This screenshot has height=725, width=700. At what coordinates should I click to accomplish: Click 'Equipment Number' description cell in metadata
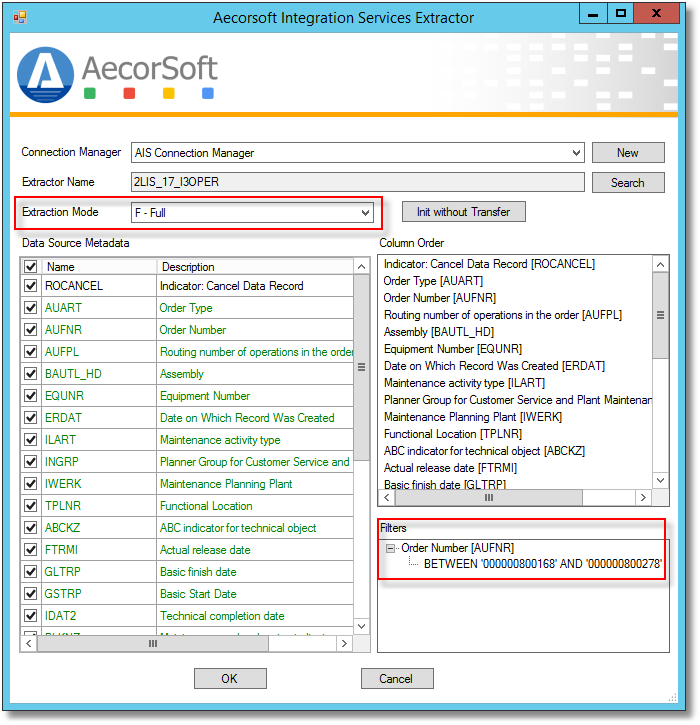(255, 396)
